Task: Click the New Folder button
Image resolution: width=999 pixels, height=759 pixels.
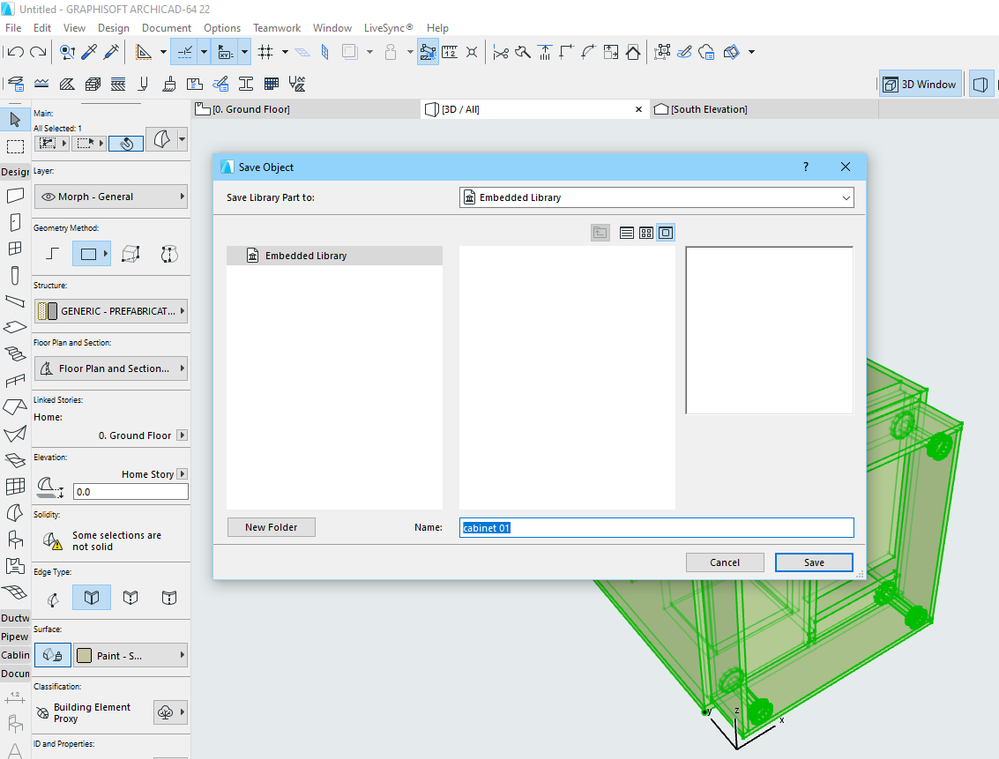Action: 271,527
